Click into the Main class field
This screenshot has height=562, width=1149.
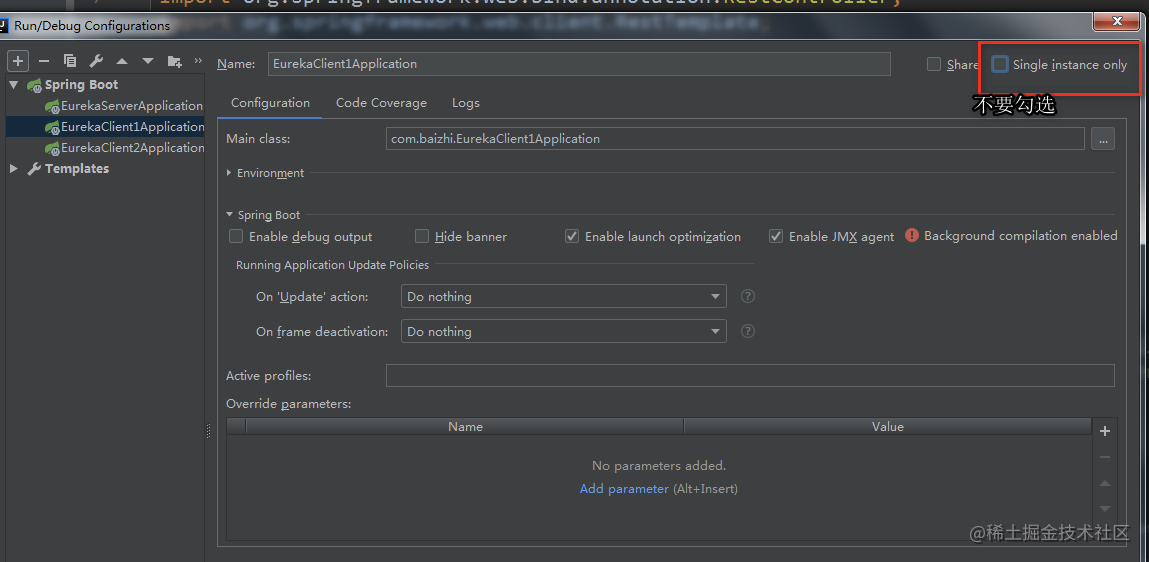point(735,138)
